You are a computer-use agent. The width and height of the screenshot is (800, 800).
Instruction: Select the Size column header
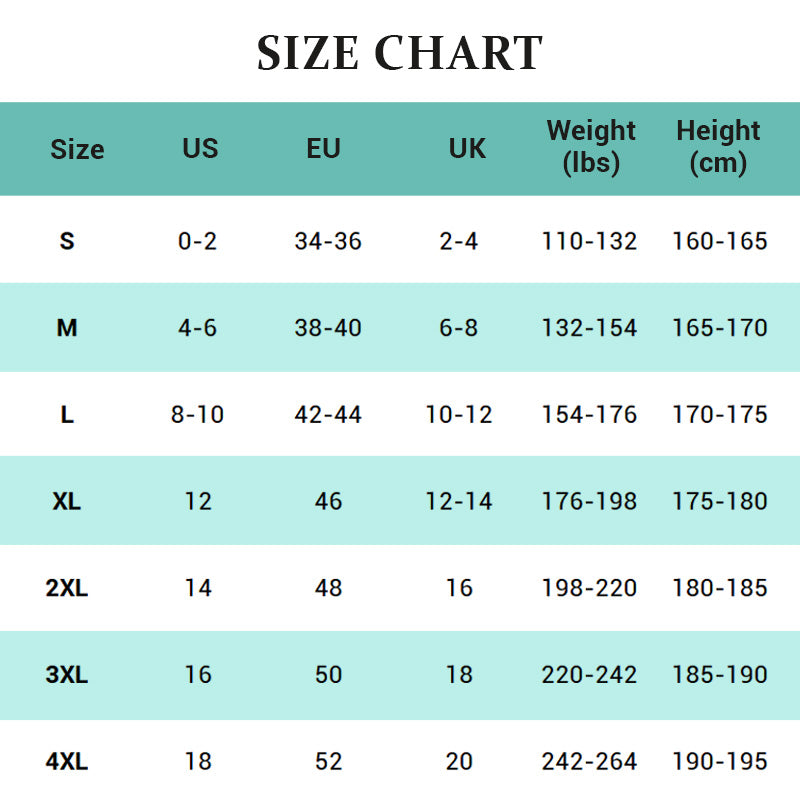77,149
